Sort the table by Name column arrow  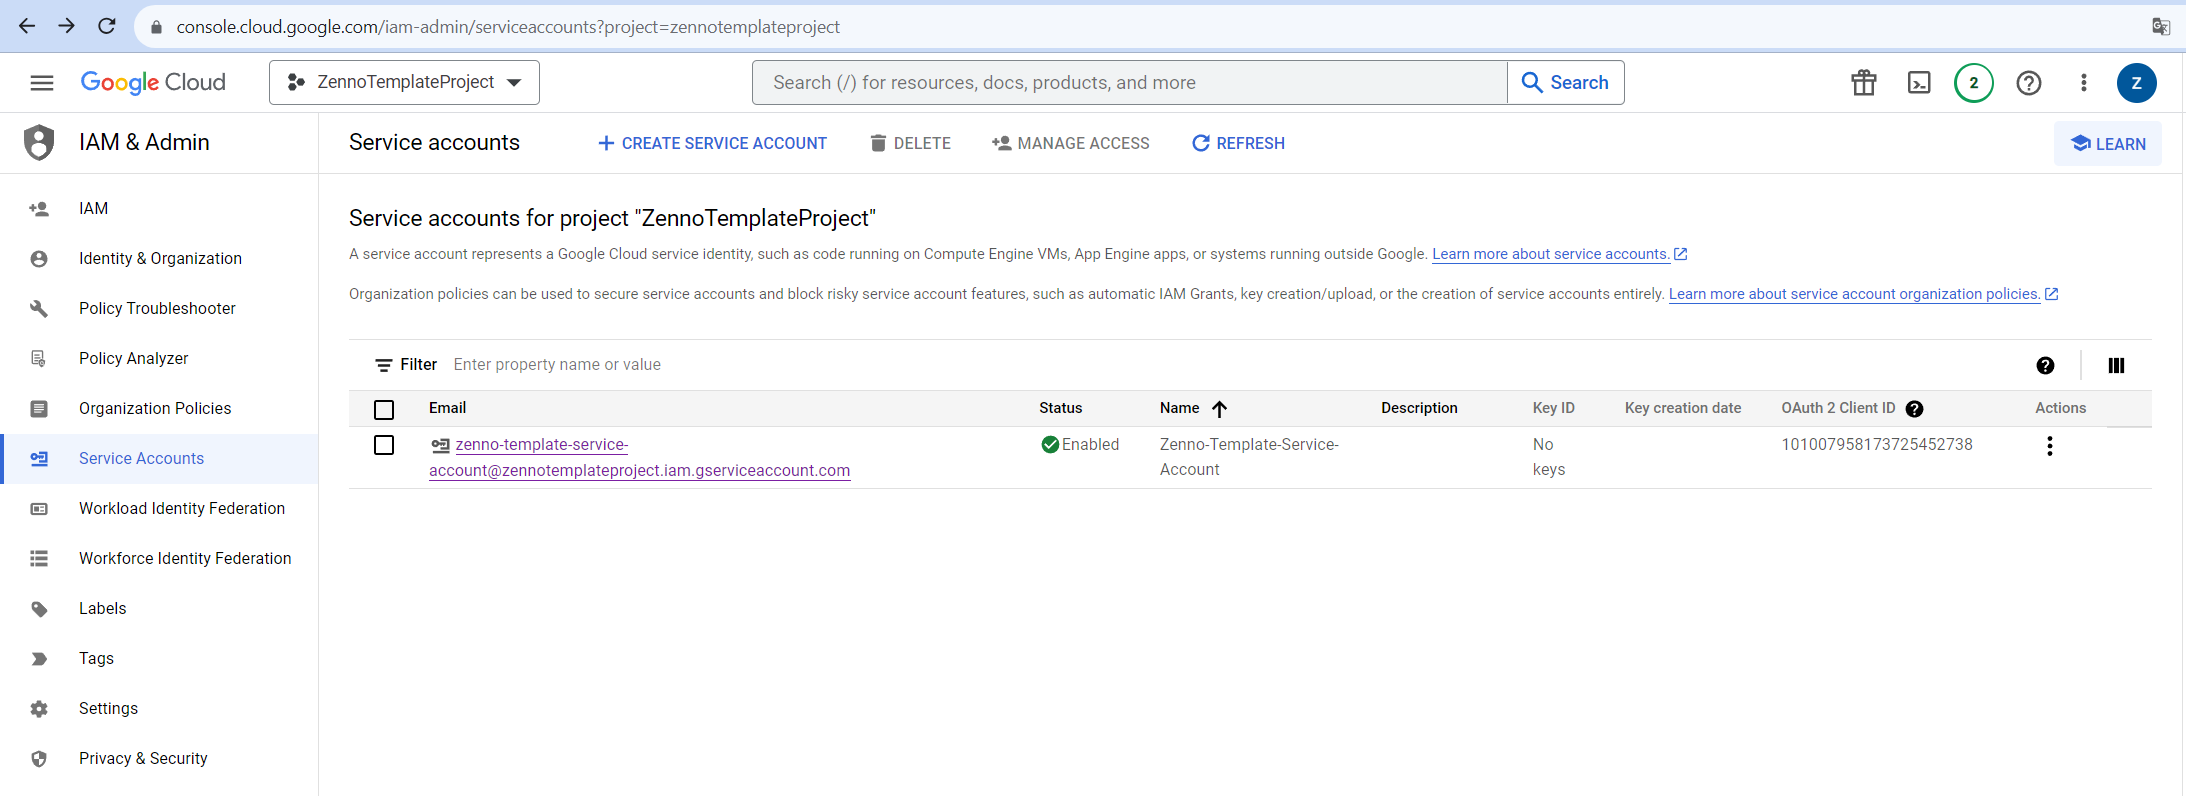point(1219,409)
